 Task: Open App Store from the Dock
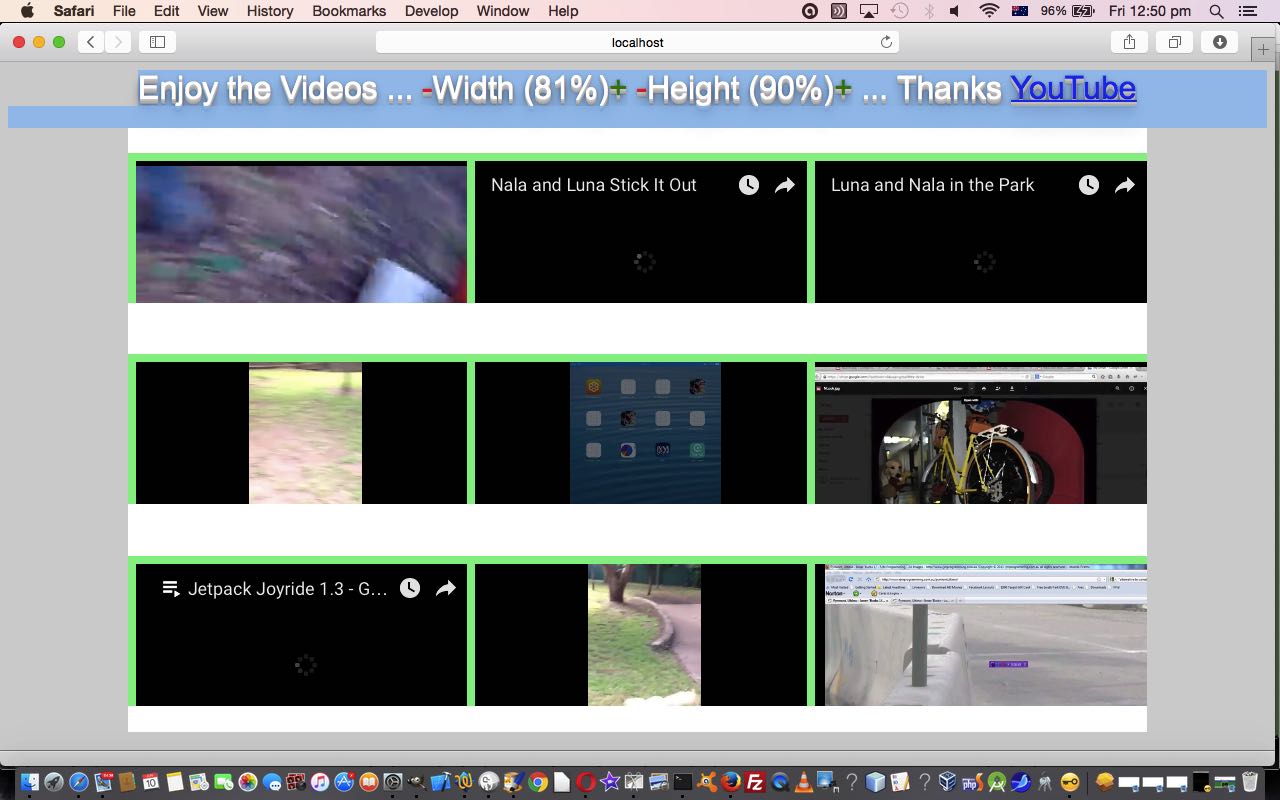[344, 782]
